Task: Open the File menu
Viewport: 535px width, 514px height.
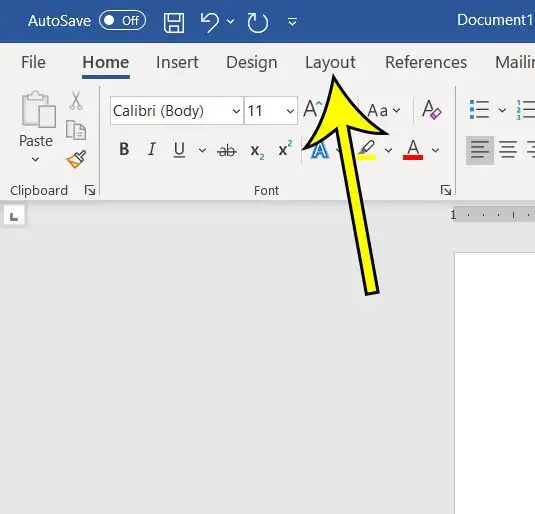Action: pyautogui.click(x=33, y=62)
